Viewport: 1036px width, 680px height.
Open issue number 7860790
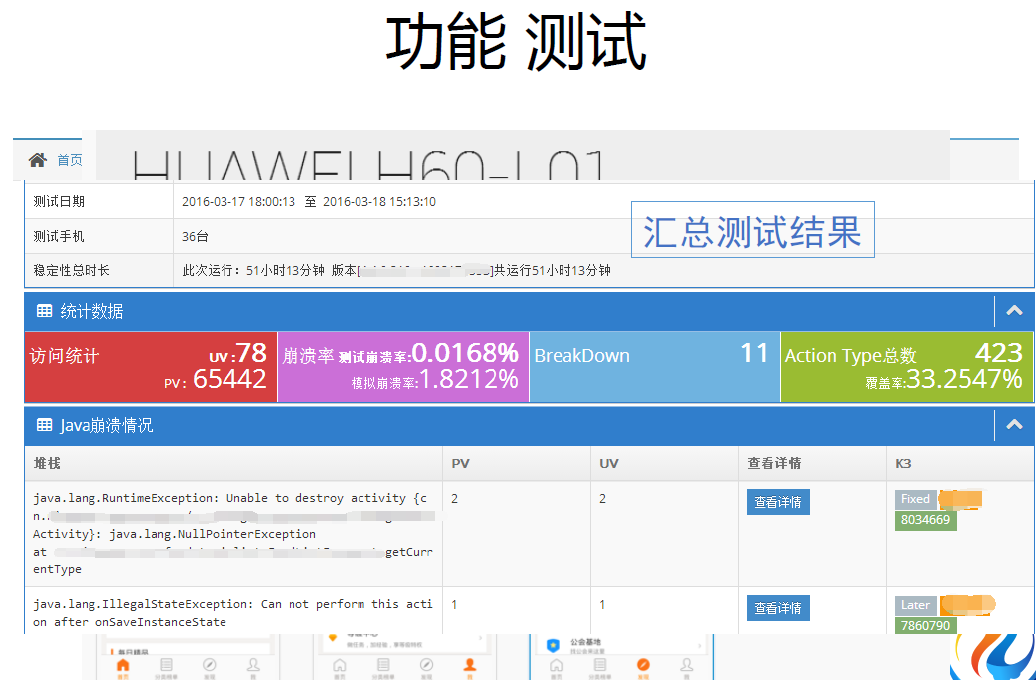tap(926, 625)
